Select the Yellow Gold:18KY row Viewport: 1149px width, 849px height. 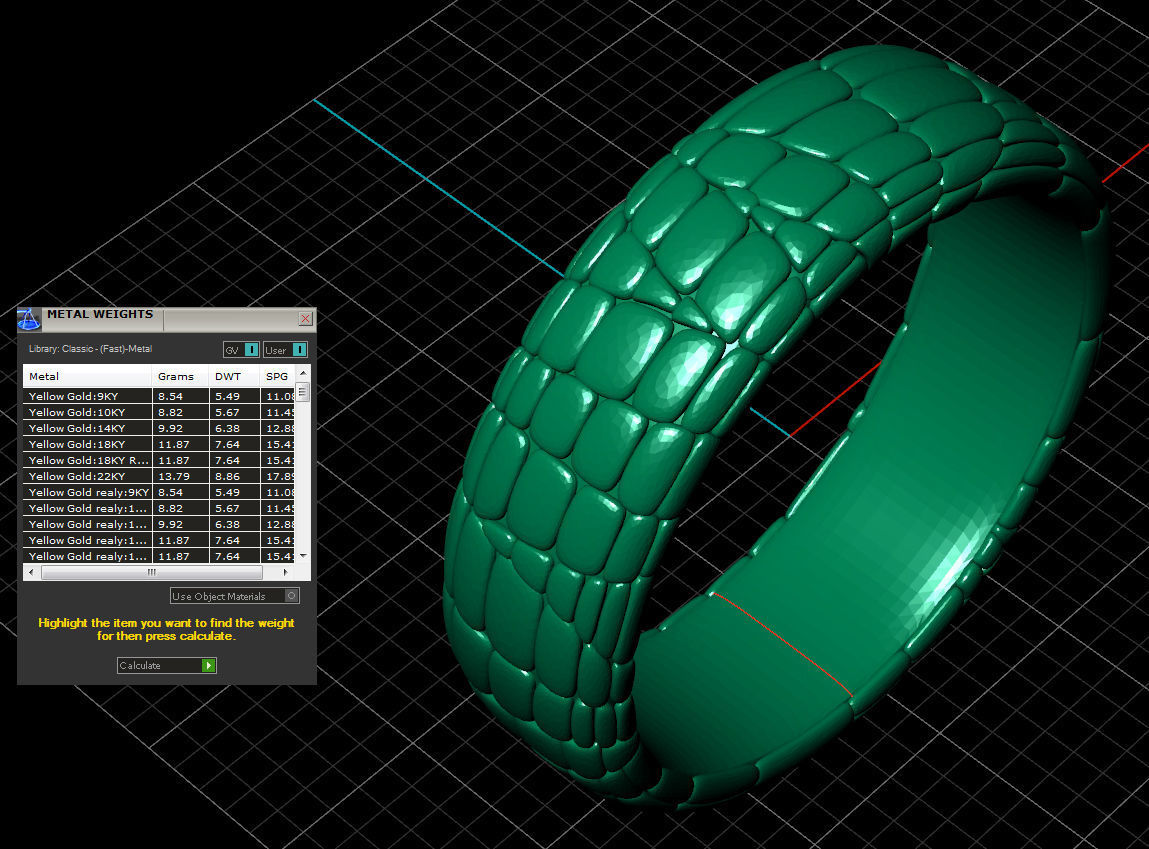coord(159,445)
